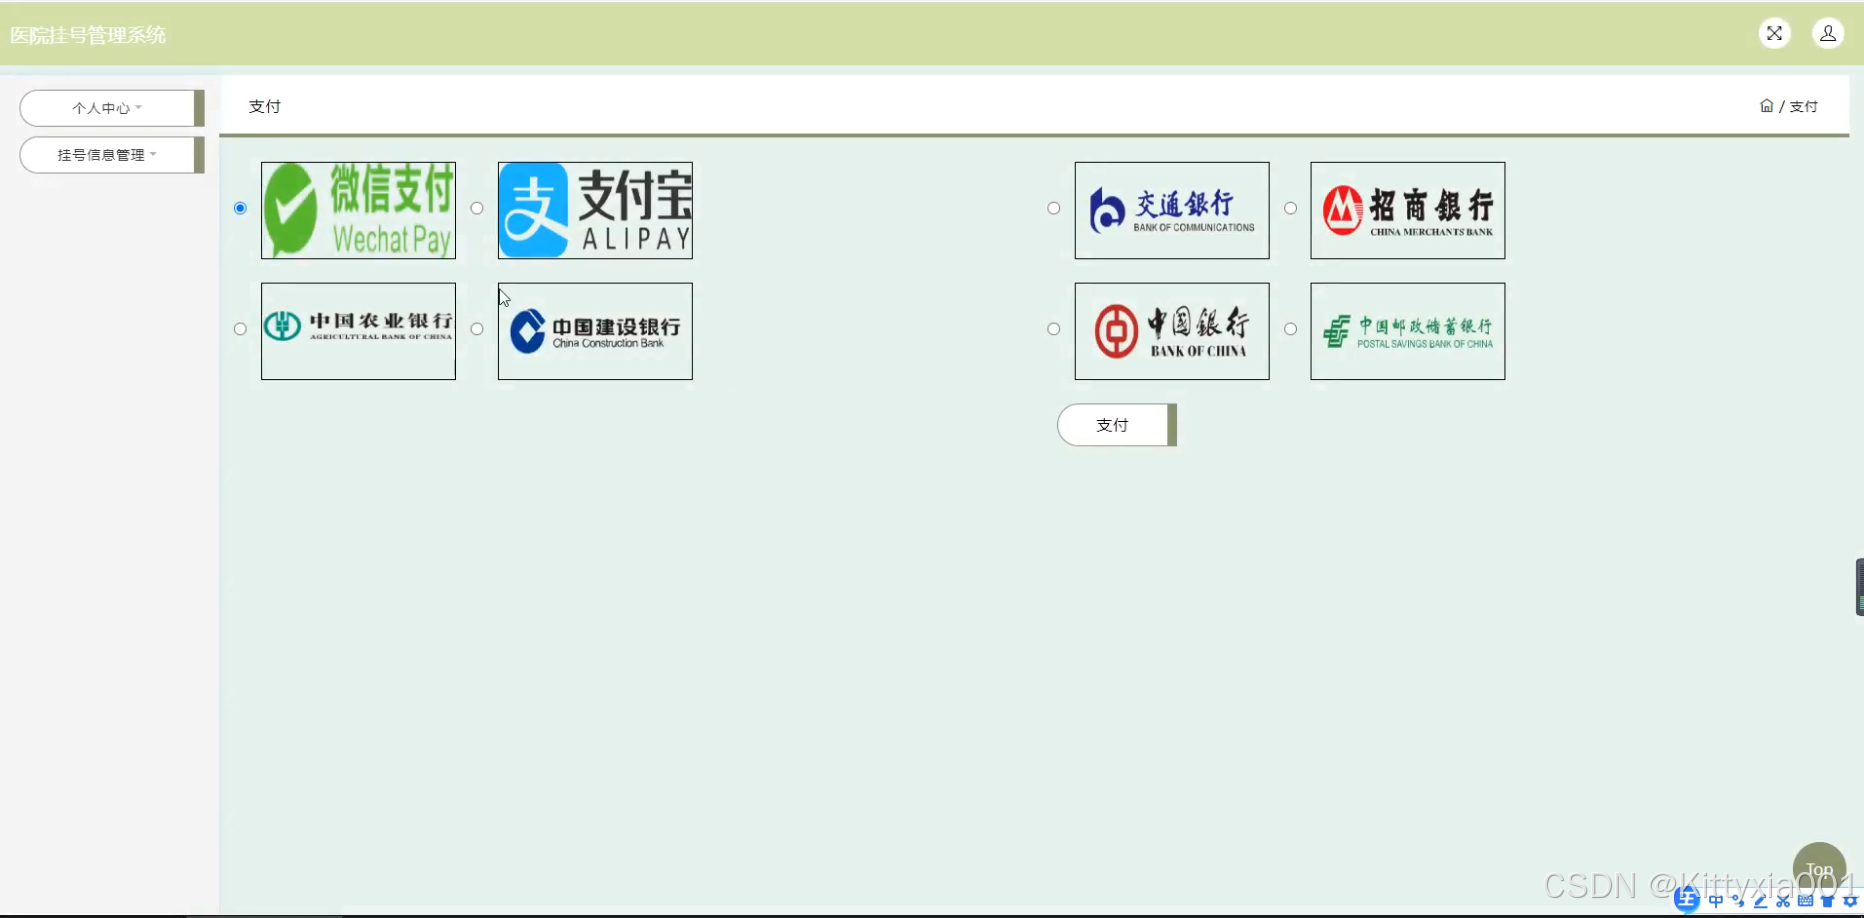Open the IME settings gear icon
Image resolution: width=1864 pixels, height=918 pixels.
click(x=1849, y=901)
